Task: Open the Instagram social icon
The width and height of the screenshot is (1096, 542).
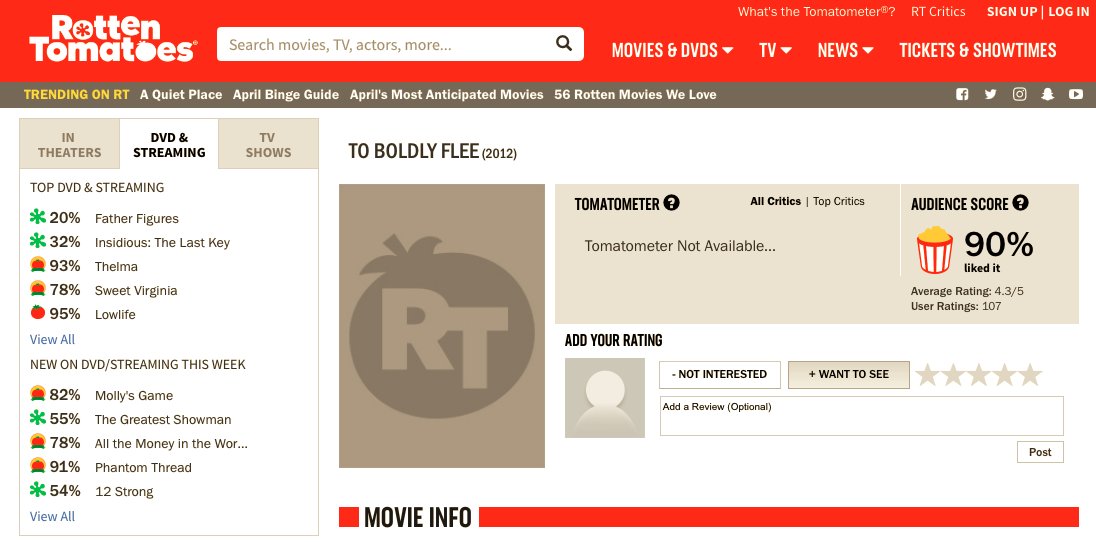Action: [x=1019, y=94]
